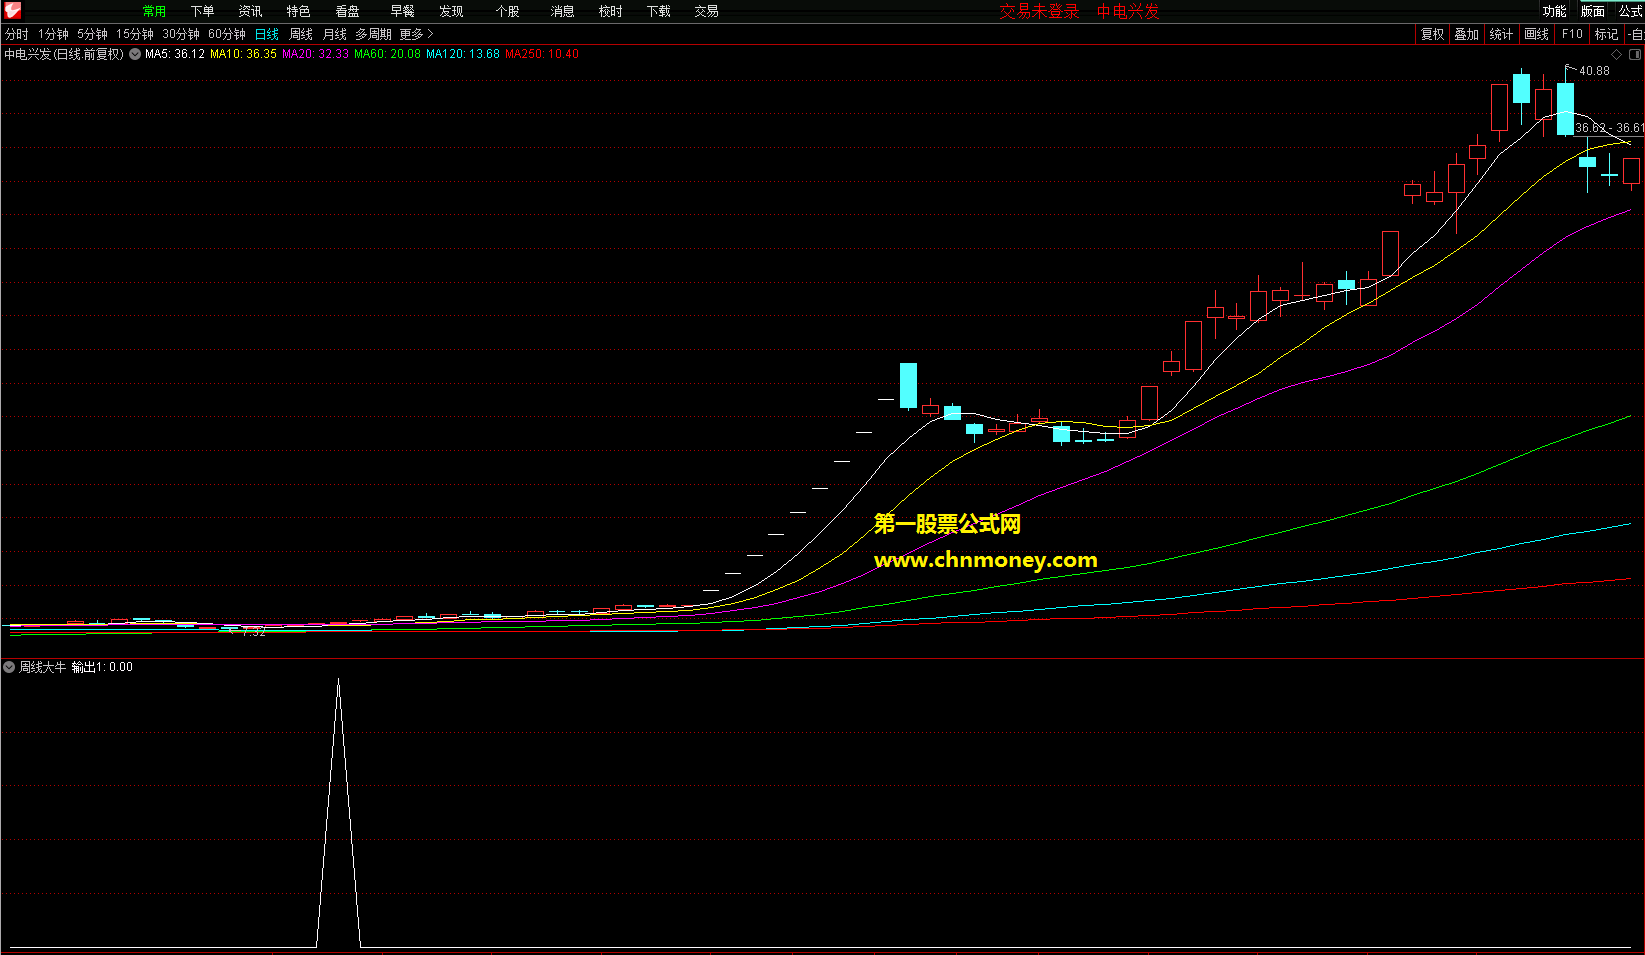The height and width of the screenshot is (955, 1645).
Task: Click the yellow MA10: 36.35 label
Action: point(243,54)
